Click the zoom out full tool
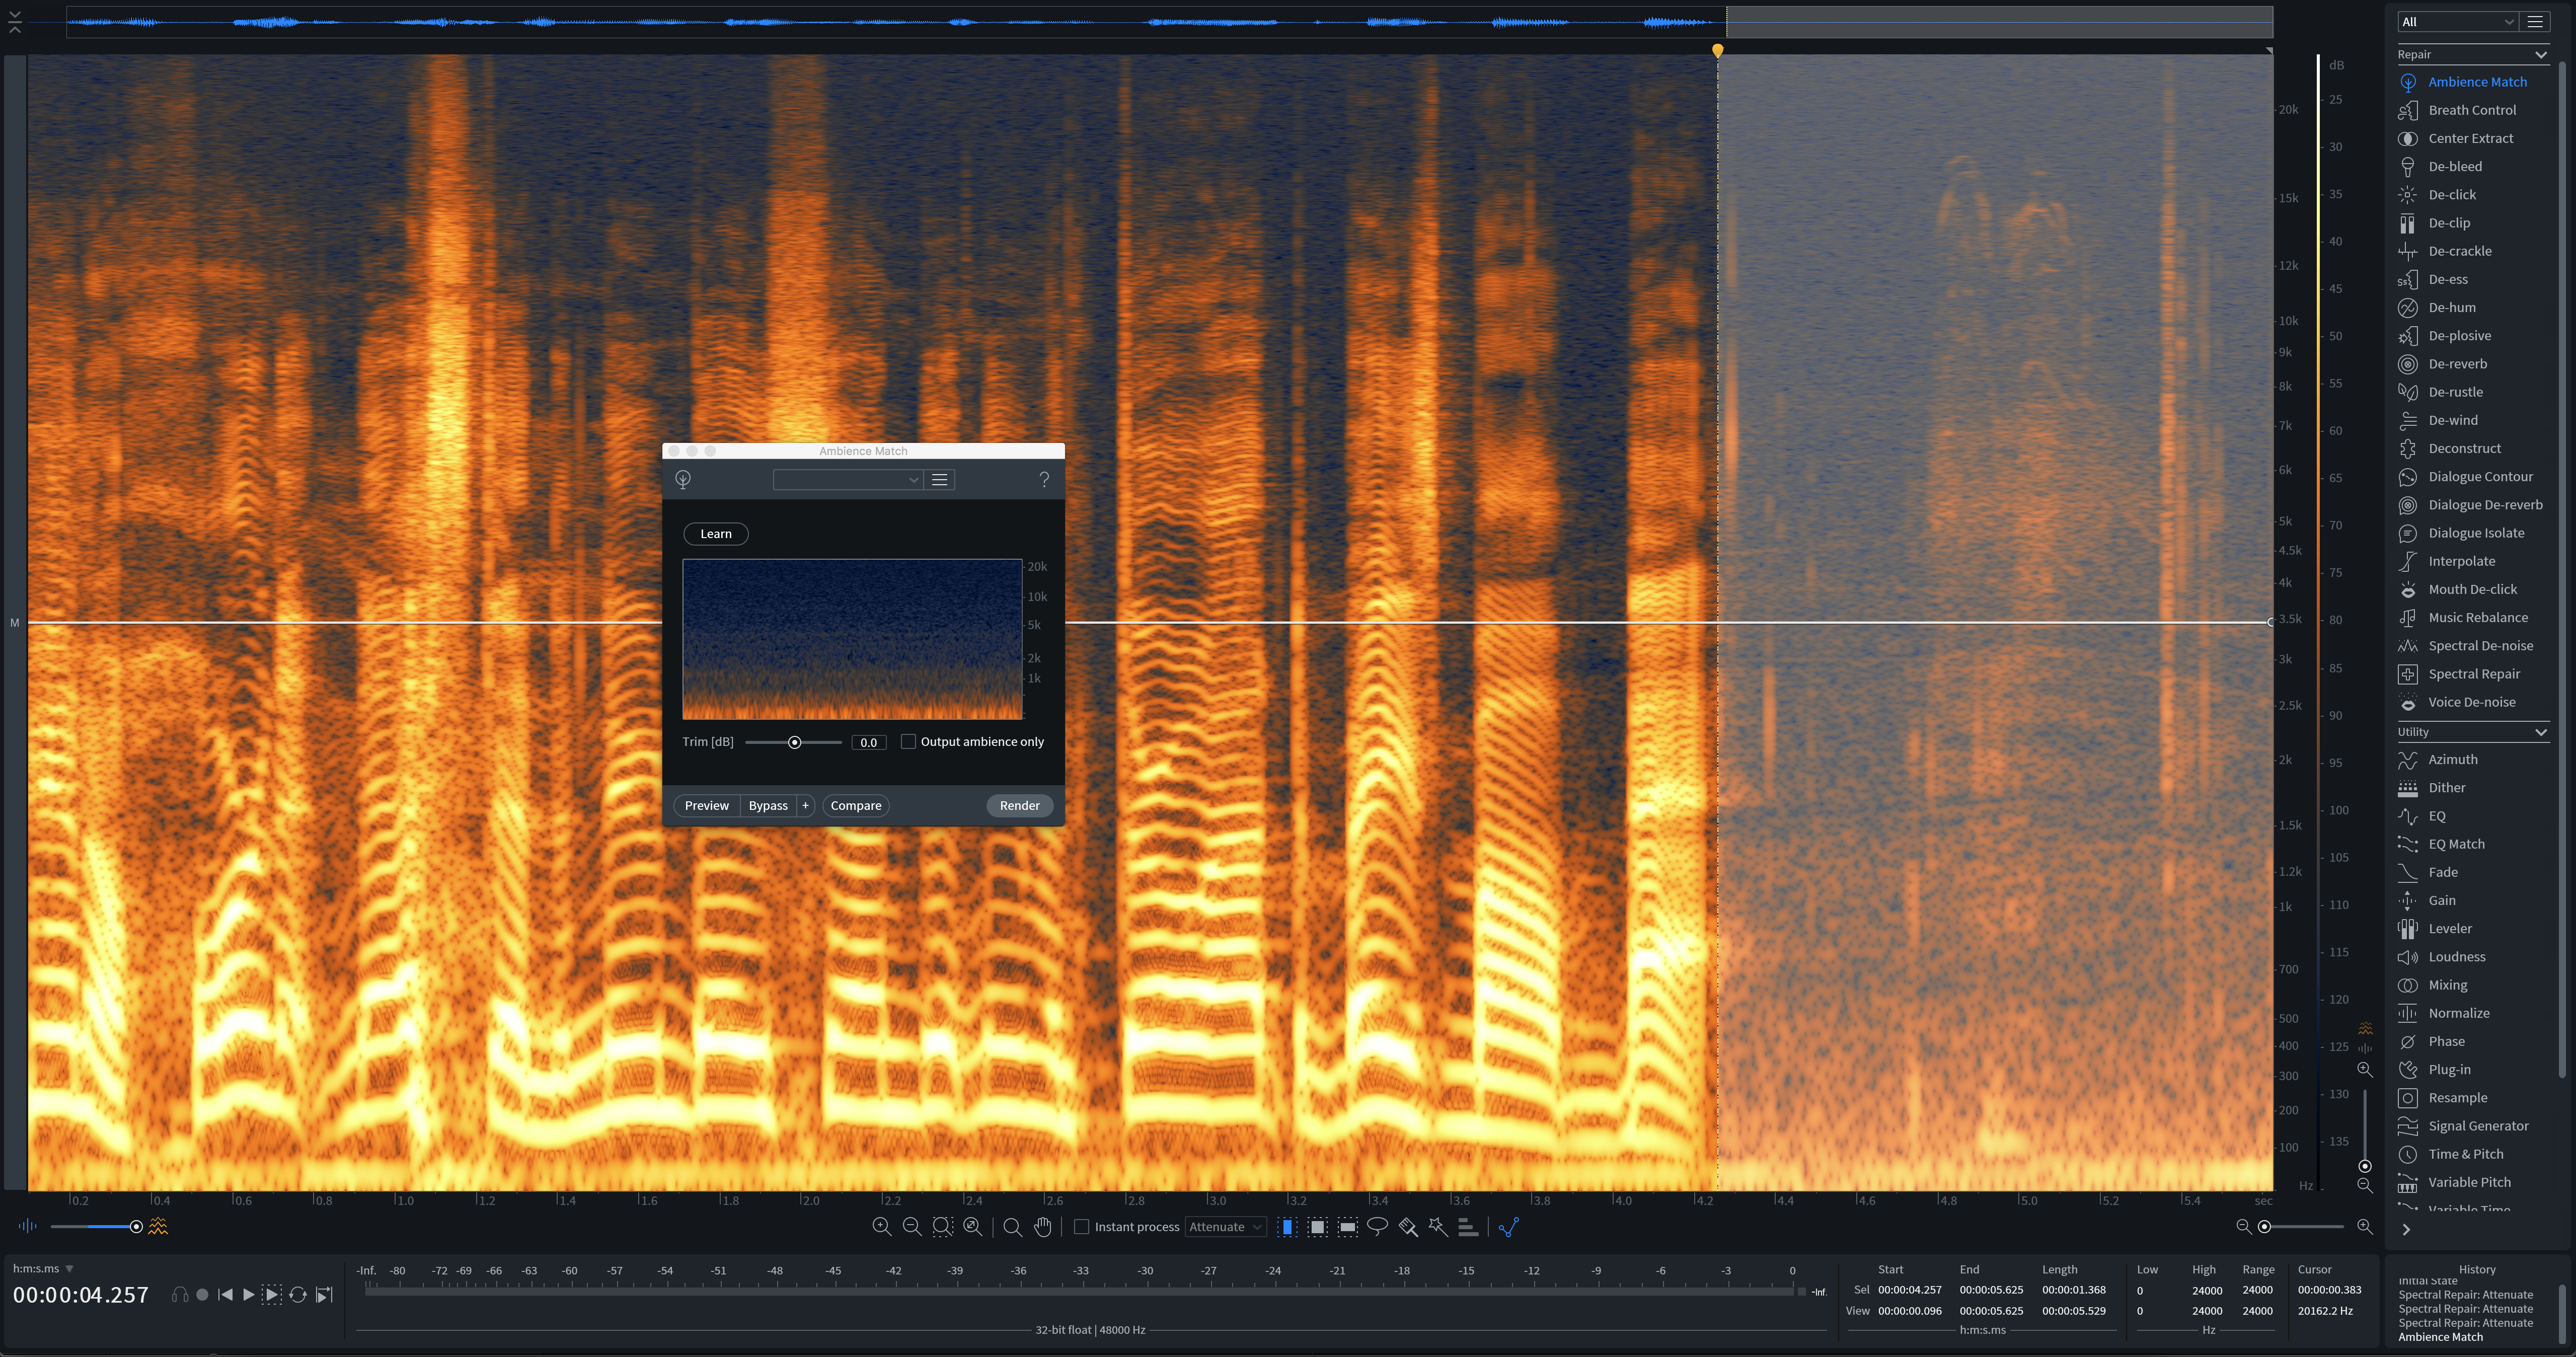Image resolution: width=2576 pixels, height=1357 pixels. point(972,1227)
